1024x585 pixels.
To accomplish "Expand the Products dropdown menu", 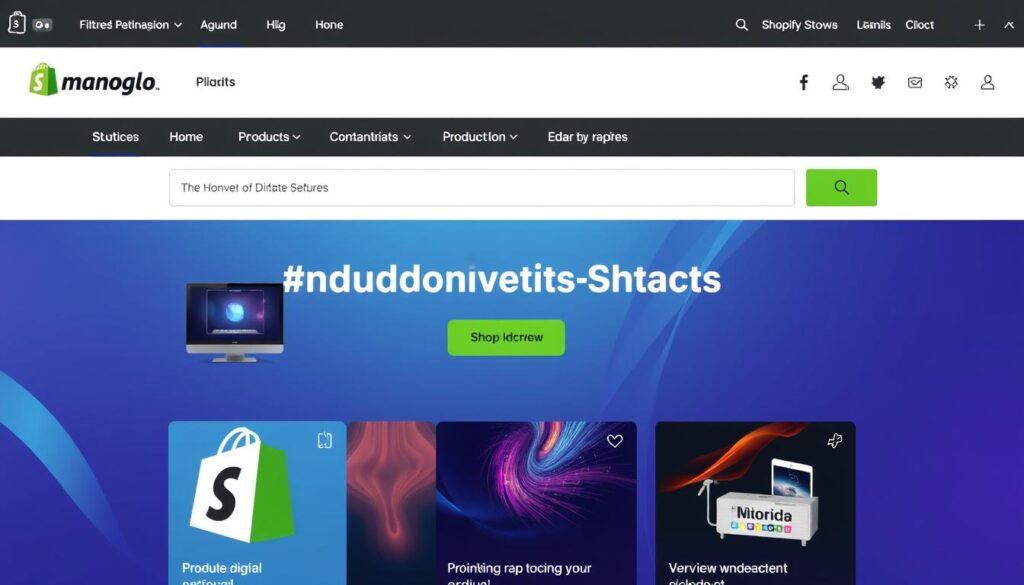I will coord(269,137).
